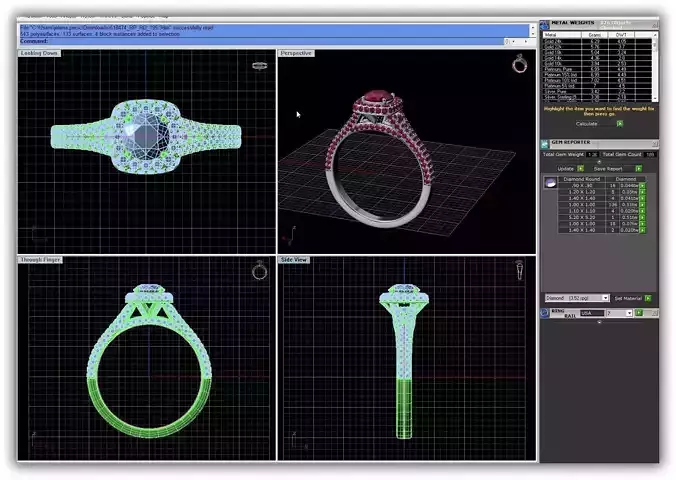Click green arrow on the 1.20 x 1.20 row
This screenshot has height=480, width=676.
click(x=643, y=192)
